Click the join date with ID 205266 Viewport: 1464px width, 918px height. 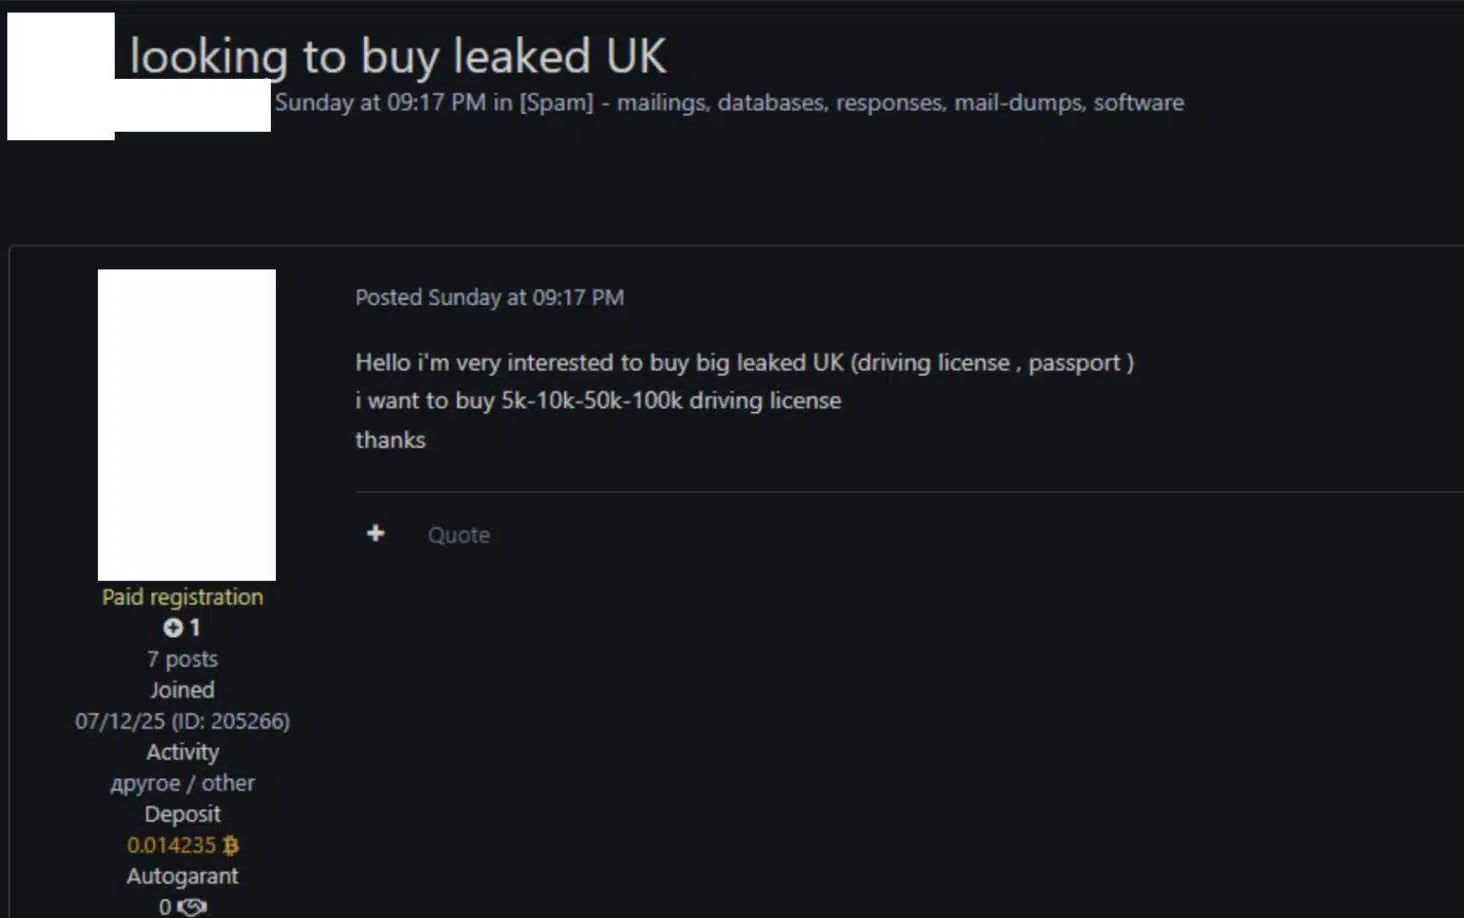[x=182, y=721]
